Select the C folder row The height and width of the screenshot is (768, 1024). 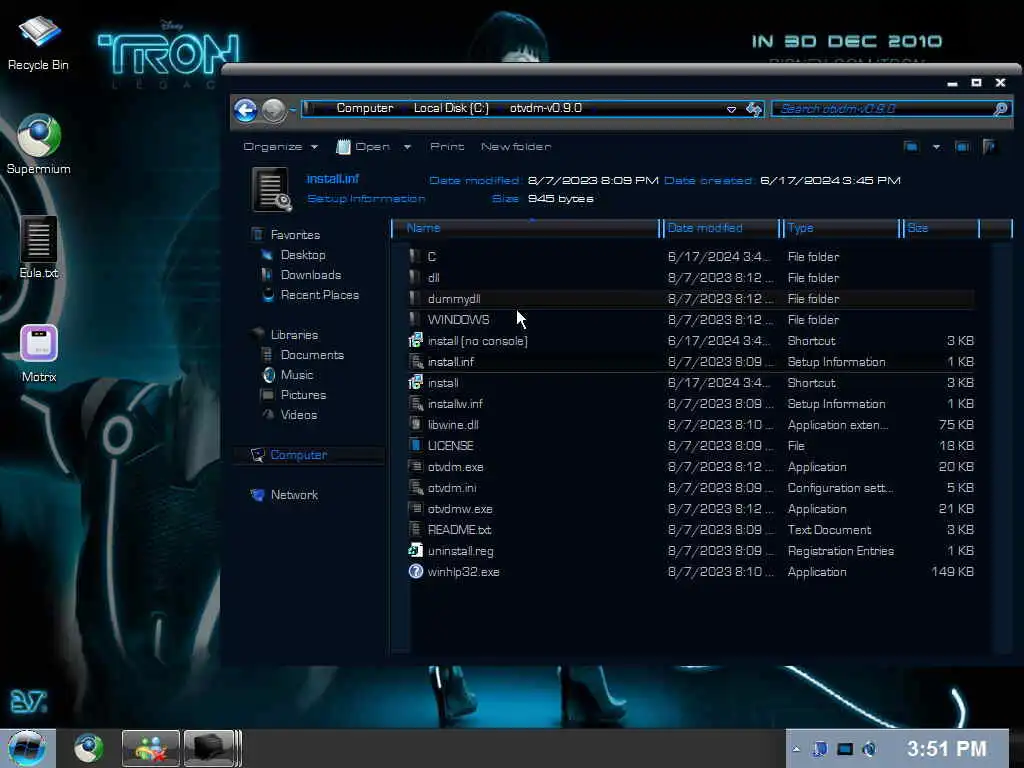point(690,257)
